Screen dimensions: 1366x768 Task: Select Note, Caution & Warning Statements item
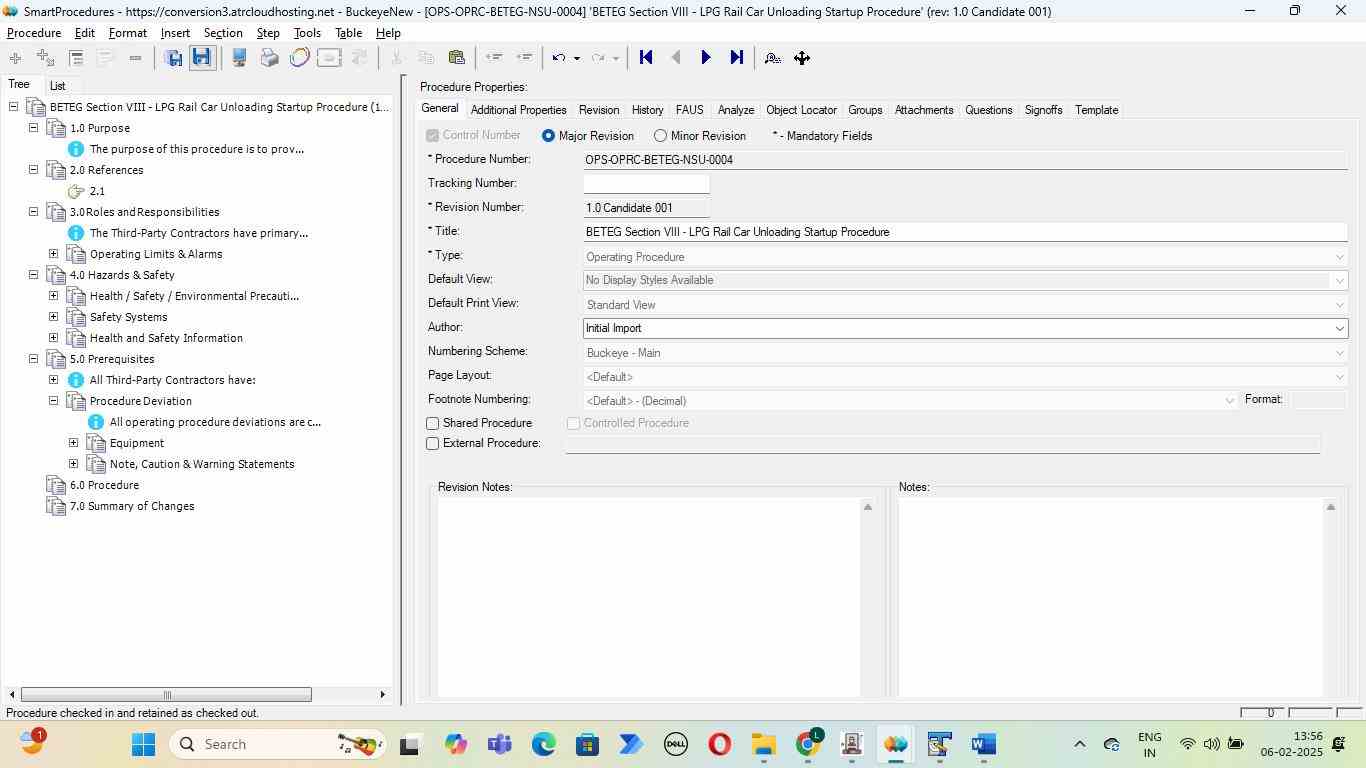pos(202,464)
